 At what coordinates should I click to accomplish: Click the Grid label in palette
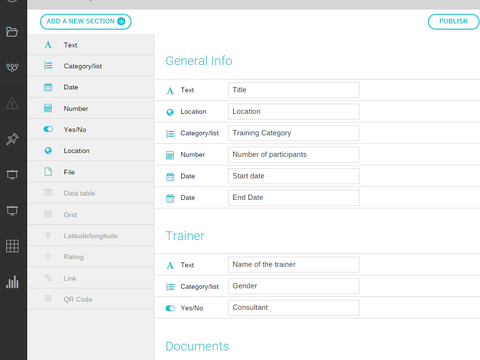tap(70, 215)
